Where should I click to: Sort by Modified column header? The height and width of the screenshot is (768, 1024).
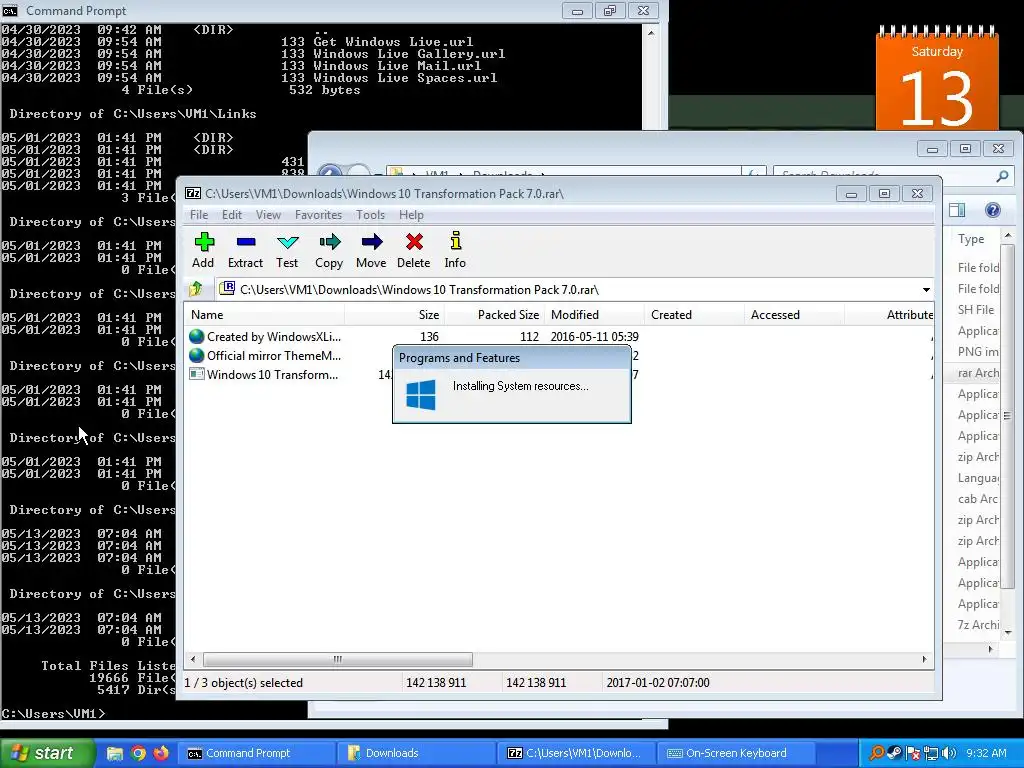[x=594, y=315]
